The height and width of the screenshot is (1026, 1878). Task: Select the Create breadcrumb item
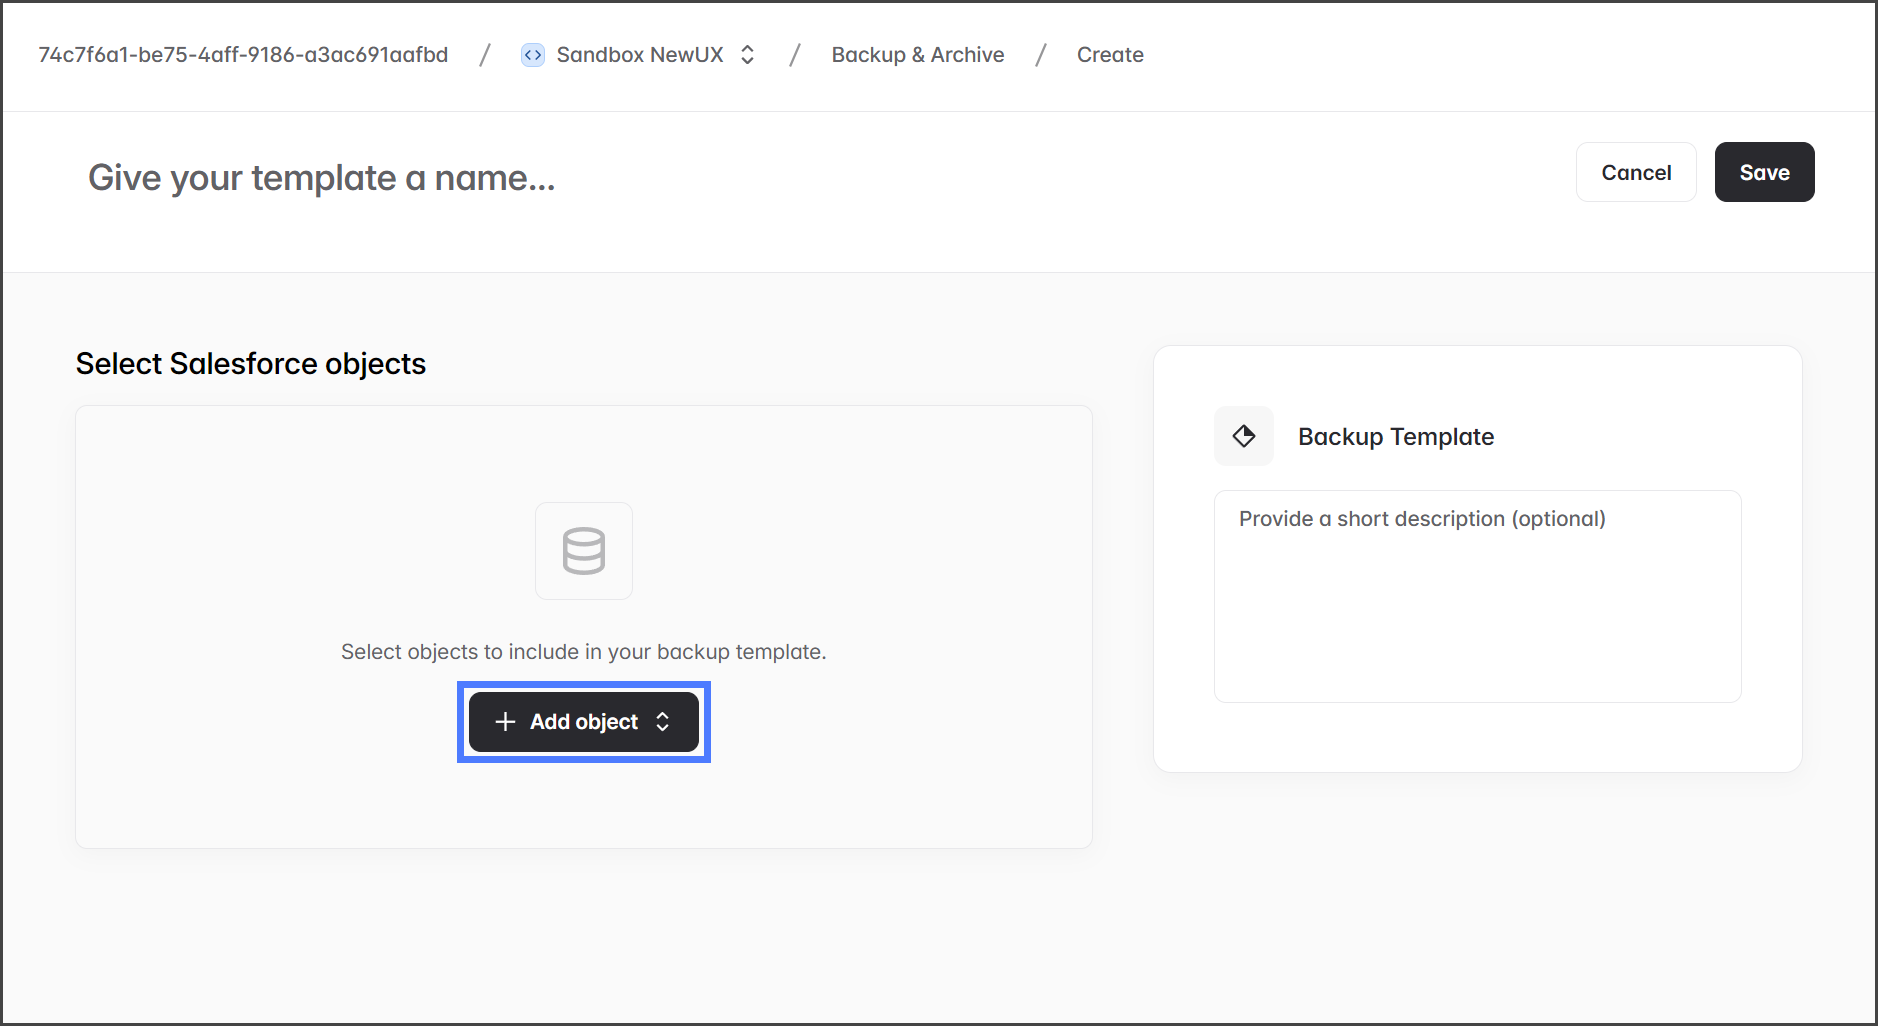[x=1110, y=55]
